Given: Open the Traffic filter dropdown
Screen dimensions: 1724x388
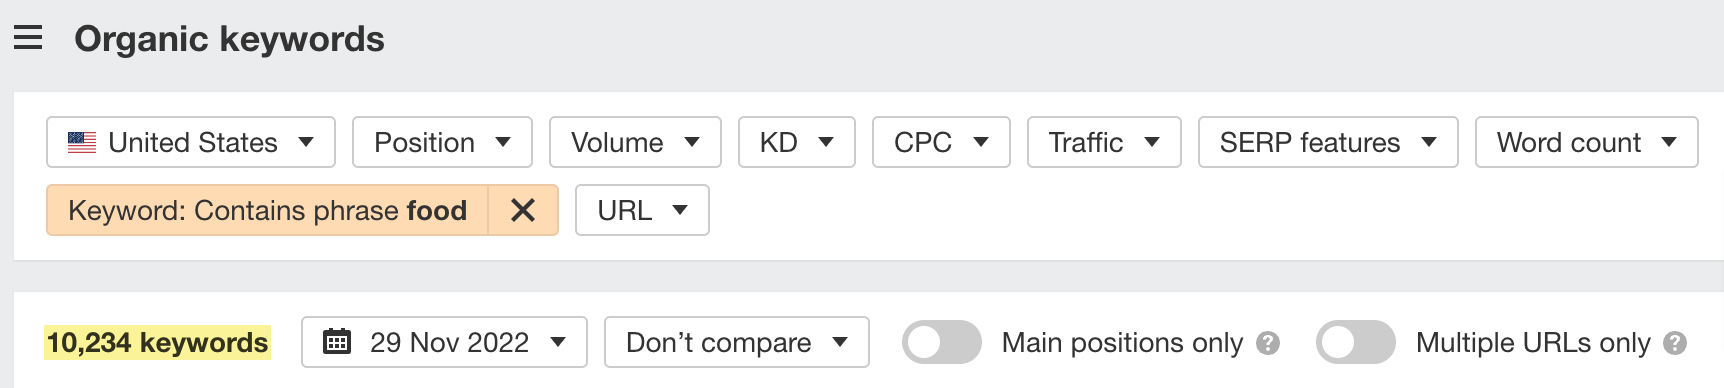Looking at the screenshot, I should 1104,142.
